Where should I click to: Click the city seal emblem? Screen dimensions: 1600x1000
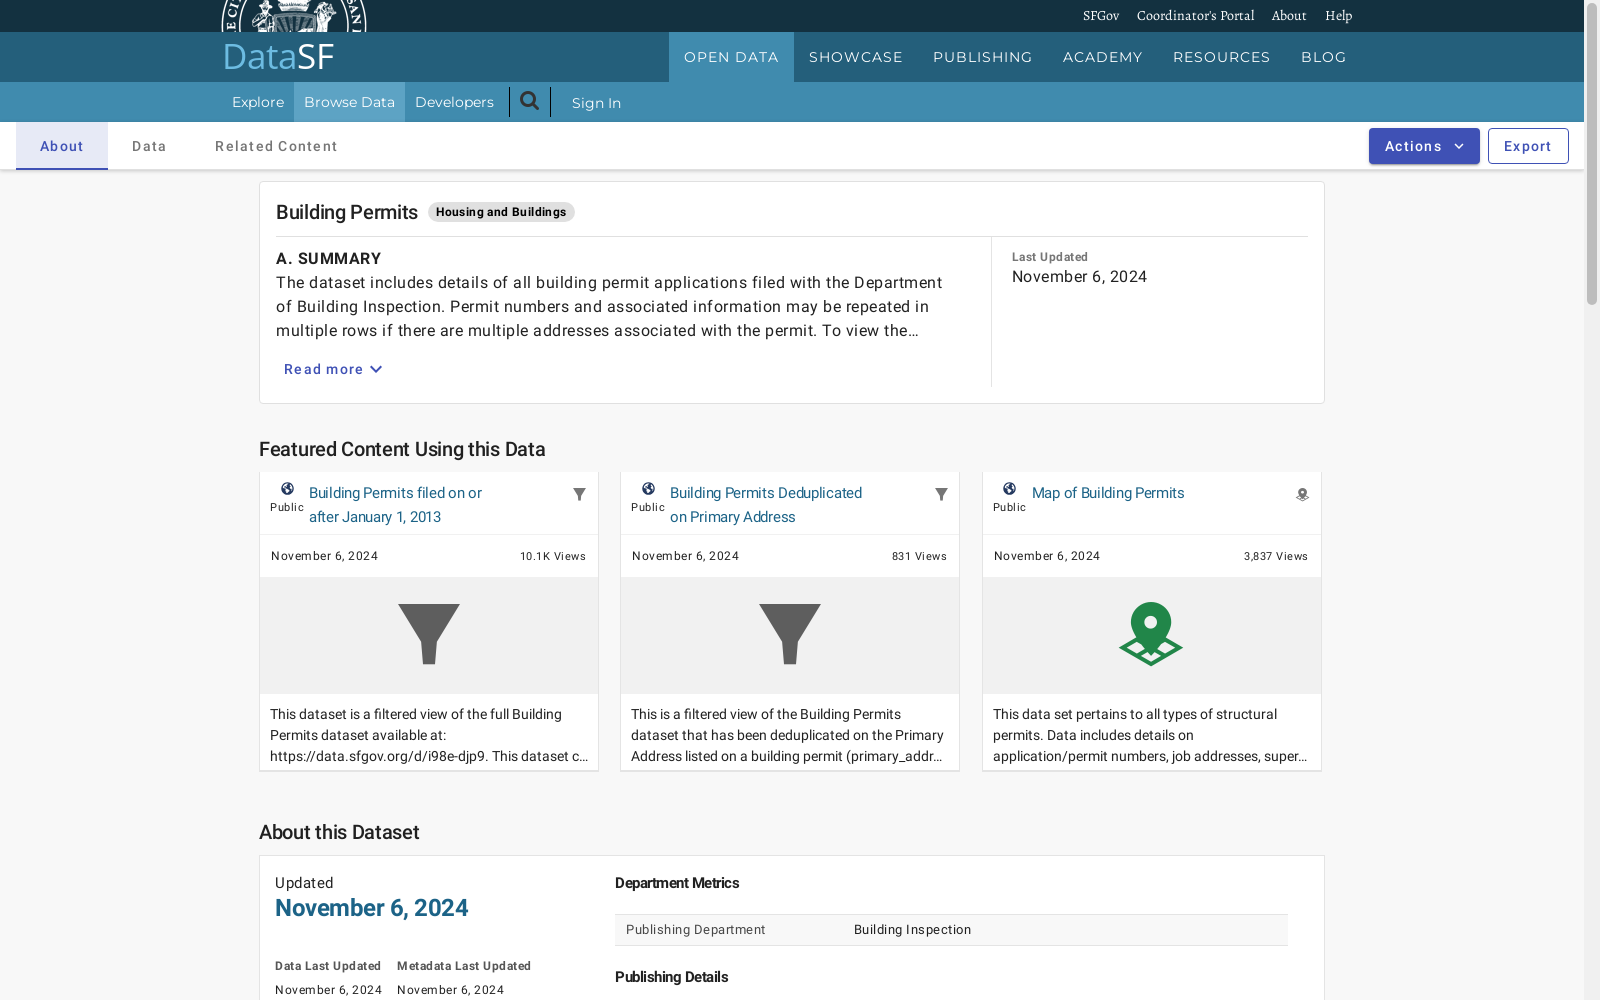[x=294, y=16]
